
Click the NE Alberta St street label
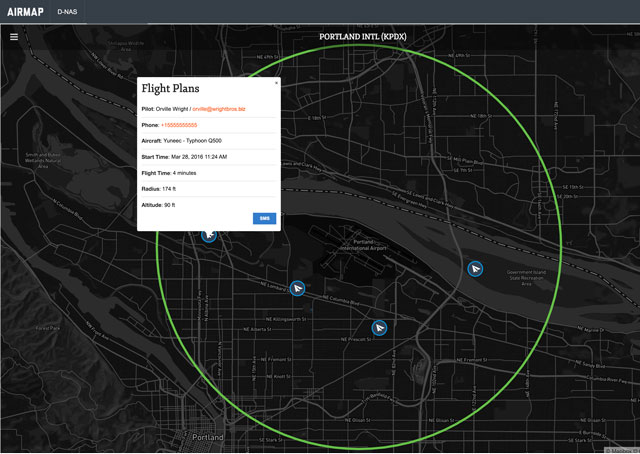coord(257,329)
